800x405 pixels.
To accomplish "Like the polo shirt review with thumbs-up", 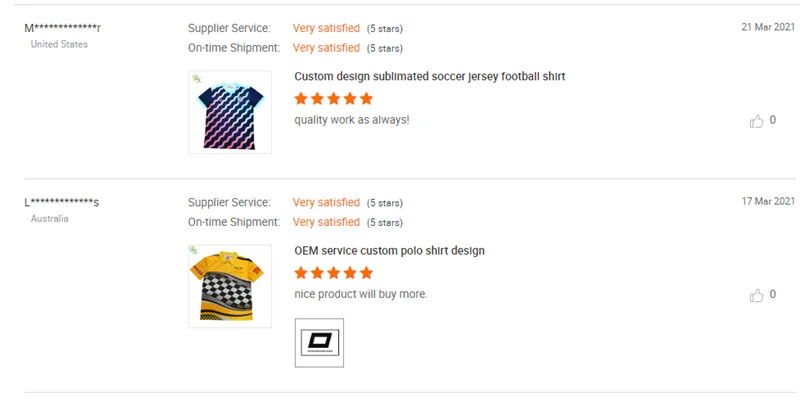I will coord(756,295).
